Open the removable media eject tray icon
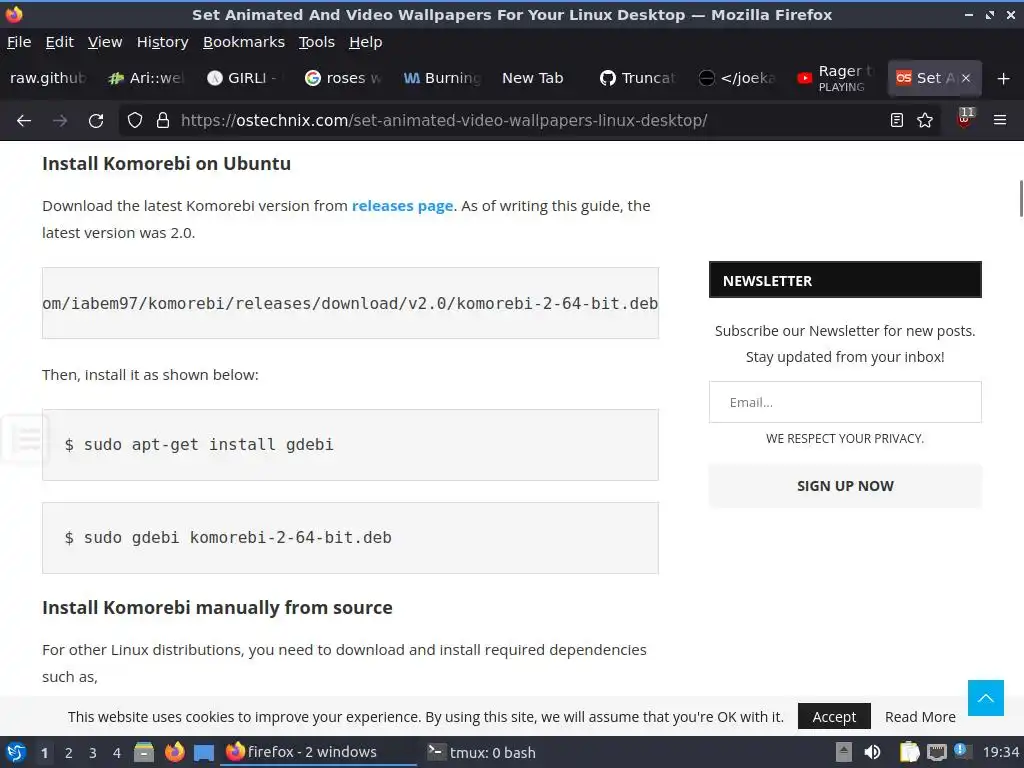 [844, 752]
